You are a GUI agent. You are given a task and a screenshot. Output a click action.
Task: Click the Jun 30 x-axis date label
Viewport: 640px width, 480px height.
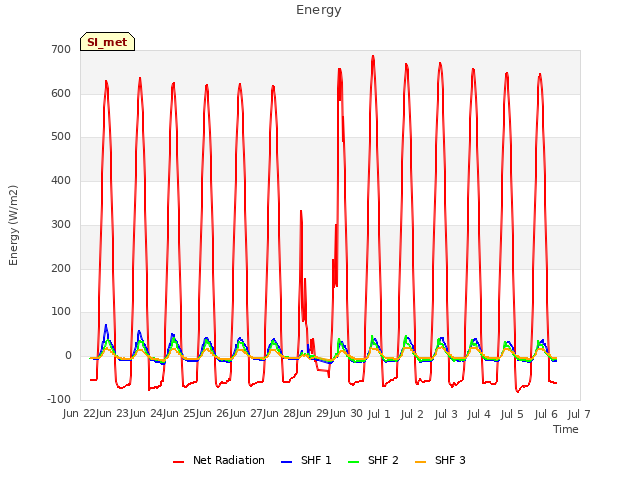tap(346, 414)
